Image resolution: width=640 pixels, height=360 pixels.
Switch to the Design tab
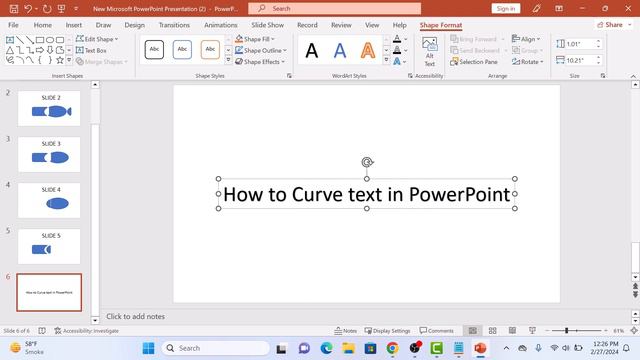point(134,25)
